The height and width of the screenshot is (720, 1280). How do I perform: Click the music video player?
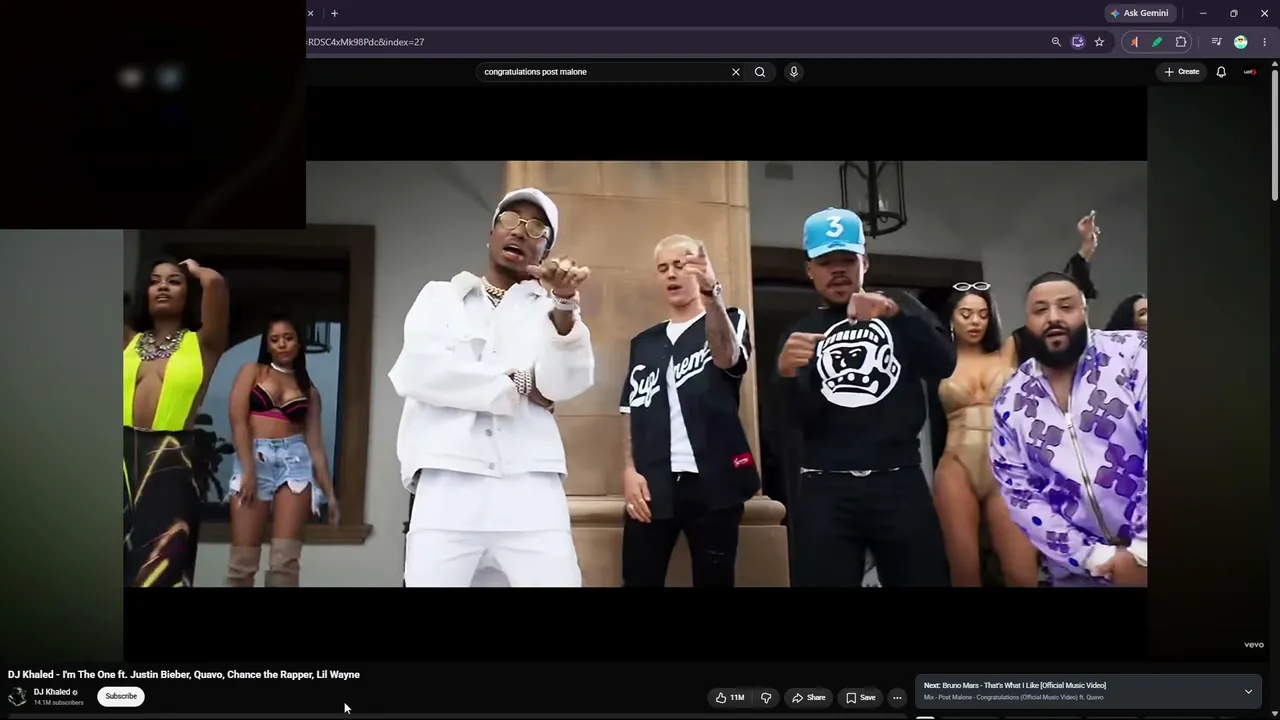635,374
